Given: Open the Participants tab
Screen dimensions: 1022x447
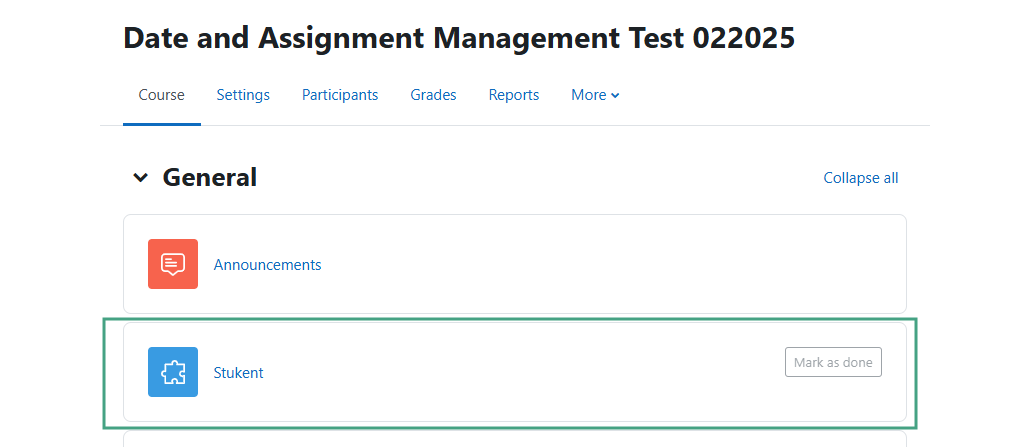Looking at the screenshot, I should click(x=340, y=95).
